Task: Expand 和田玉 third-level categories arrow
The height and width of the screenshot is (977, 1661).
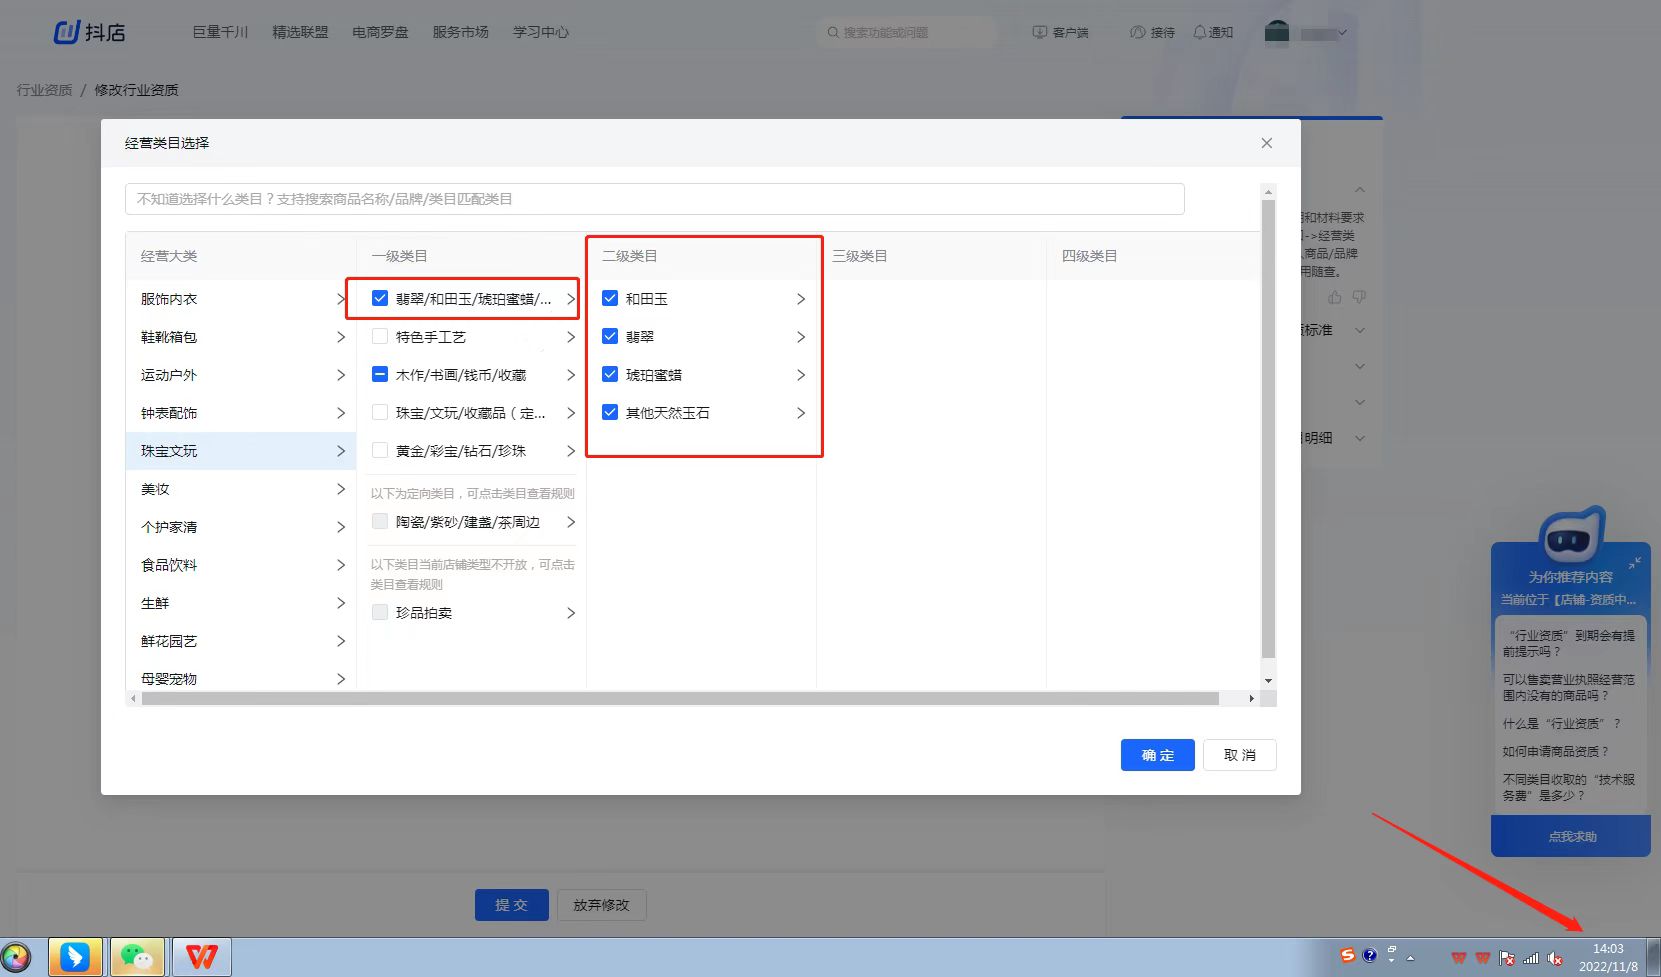Action: point(801,299)
